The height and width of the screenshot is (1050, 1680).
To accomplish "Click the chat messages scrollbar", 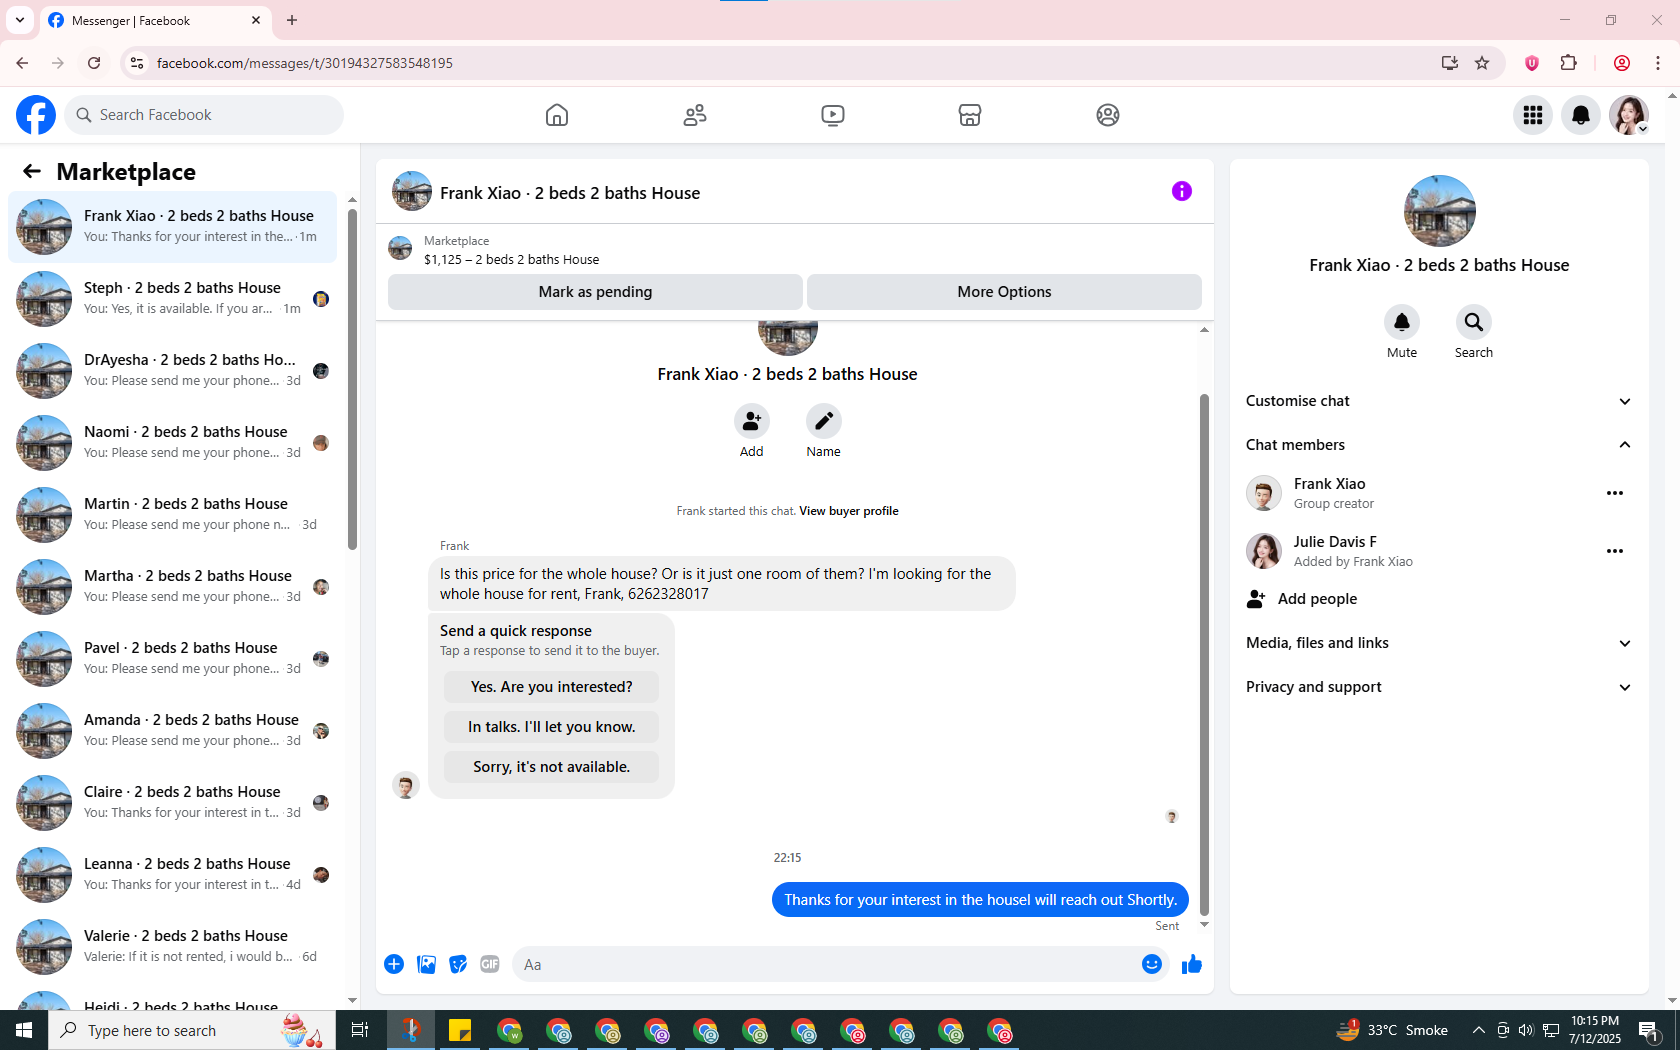I will coord(1204,655).
